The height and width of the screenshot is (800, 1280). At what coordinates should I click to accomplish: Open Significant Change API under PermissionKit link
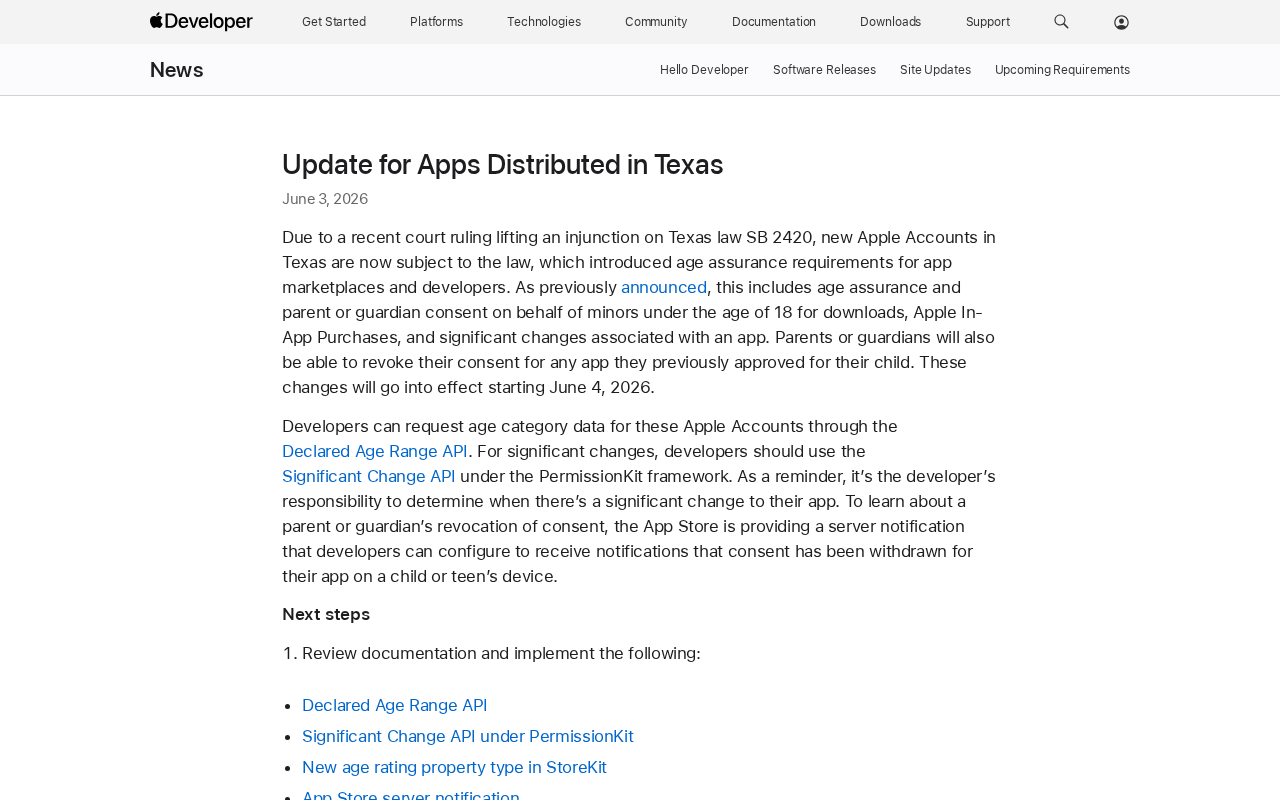coord(468,736)
